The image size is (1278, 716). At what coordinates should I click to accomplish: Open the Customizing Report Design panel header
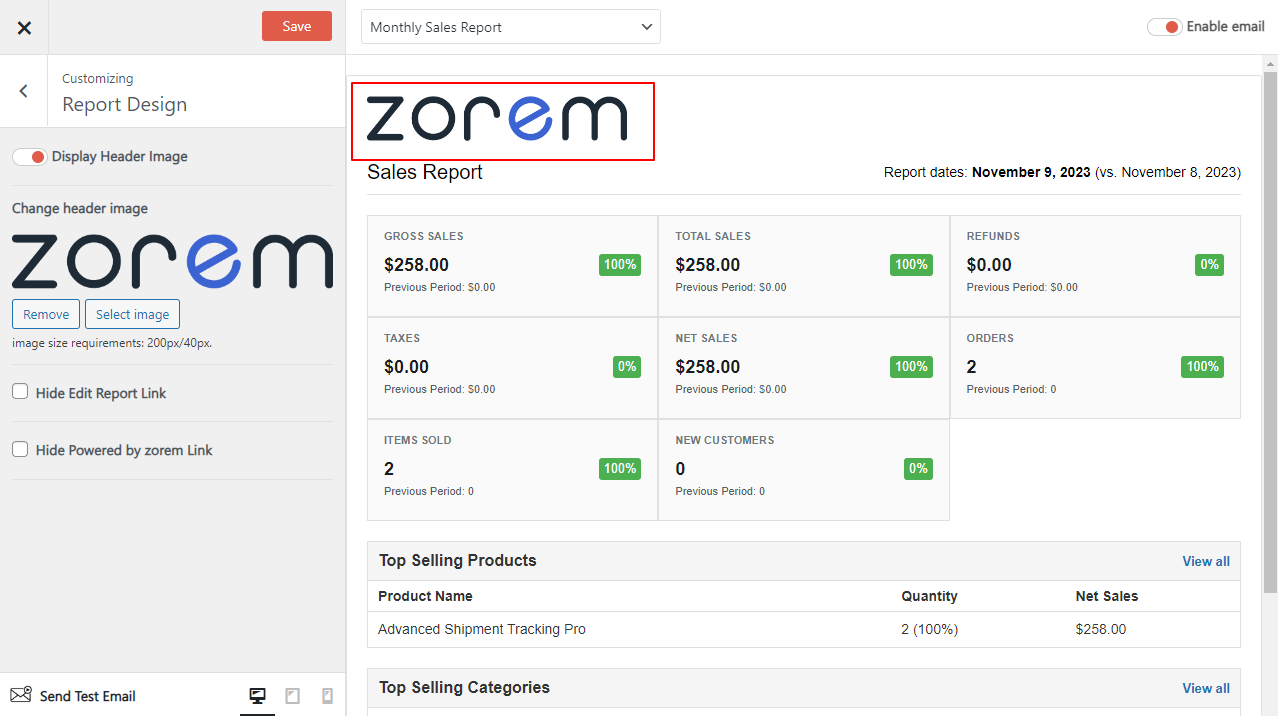pyautogui.click(x=124, y=90)
